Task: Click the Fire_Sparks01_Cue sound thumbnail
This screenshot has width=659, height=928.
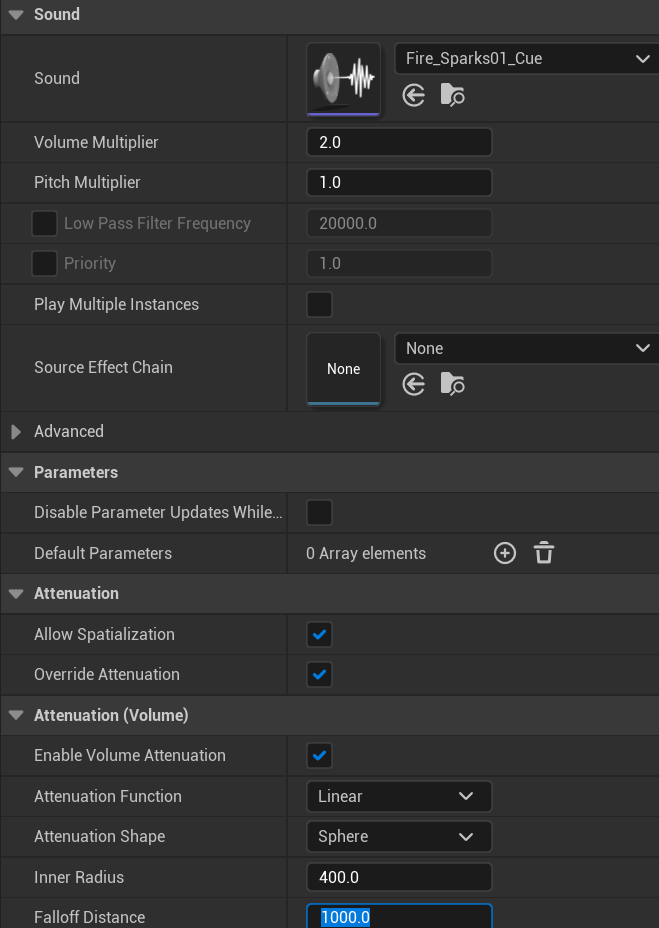Action: coord(343,78)
